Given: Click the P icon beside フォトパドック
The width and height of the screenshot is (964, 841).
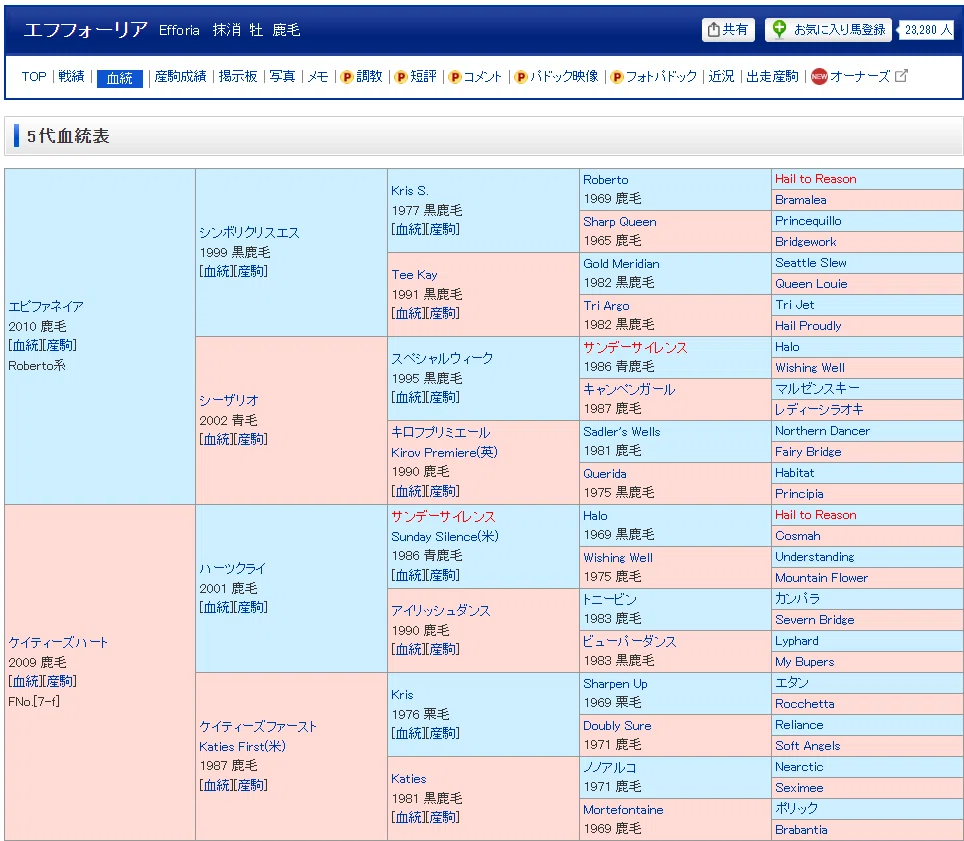Looking at the screenshot, I should pos(617,77).
